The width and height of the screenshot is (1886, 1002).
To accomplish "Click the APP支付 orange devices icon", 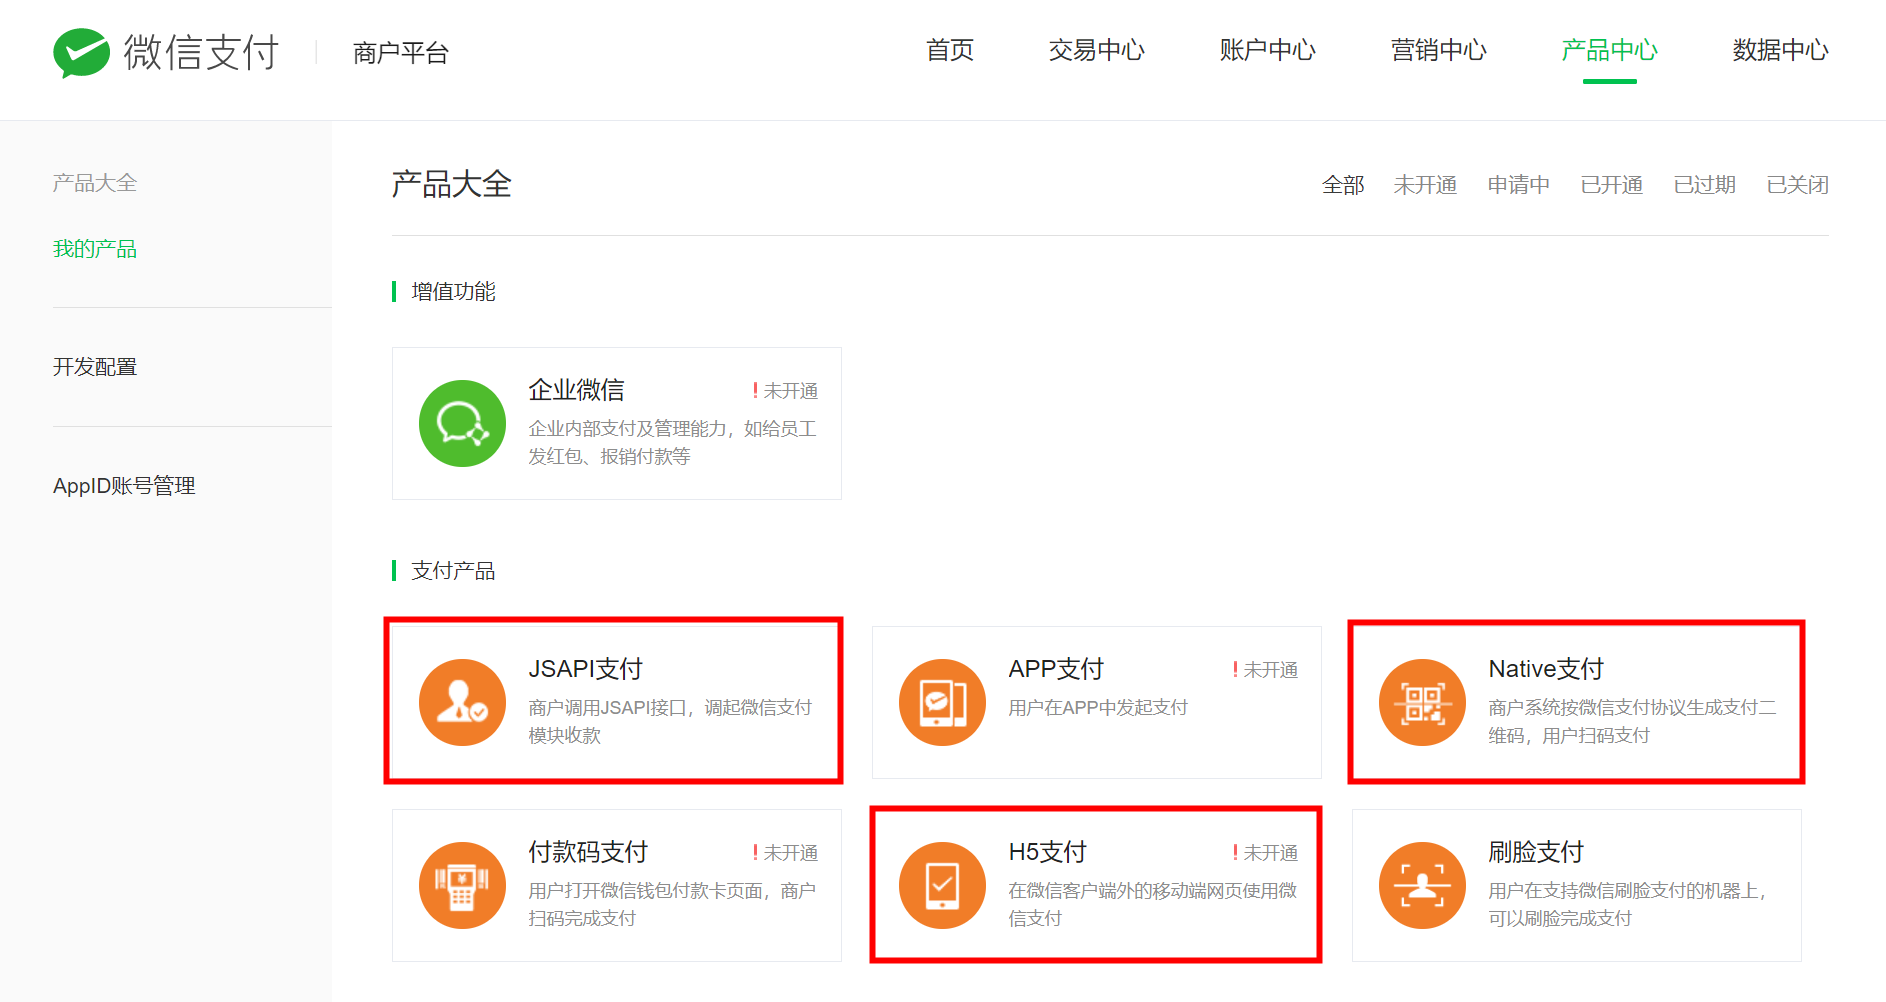I will pyautogui.click(x=942, y=702).
